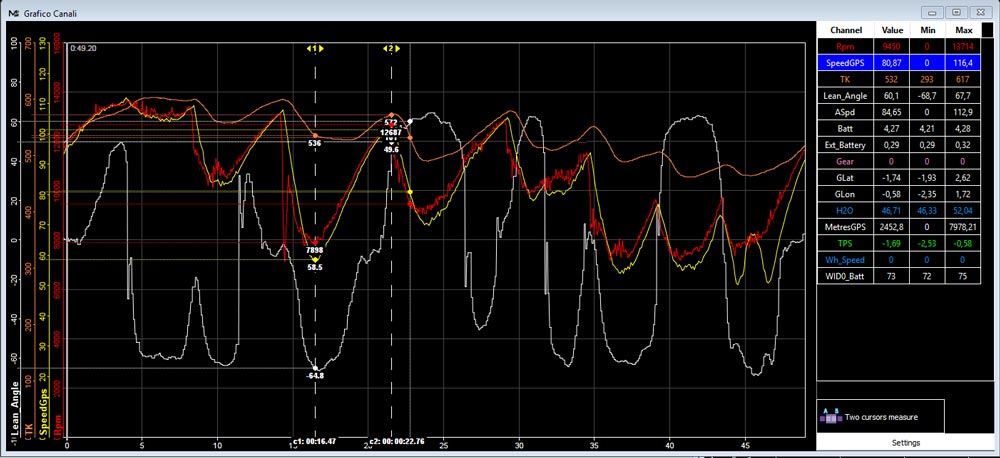Select the TK channel row
1000x458 pixels.
coord(899,80)
